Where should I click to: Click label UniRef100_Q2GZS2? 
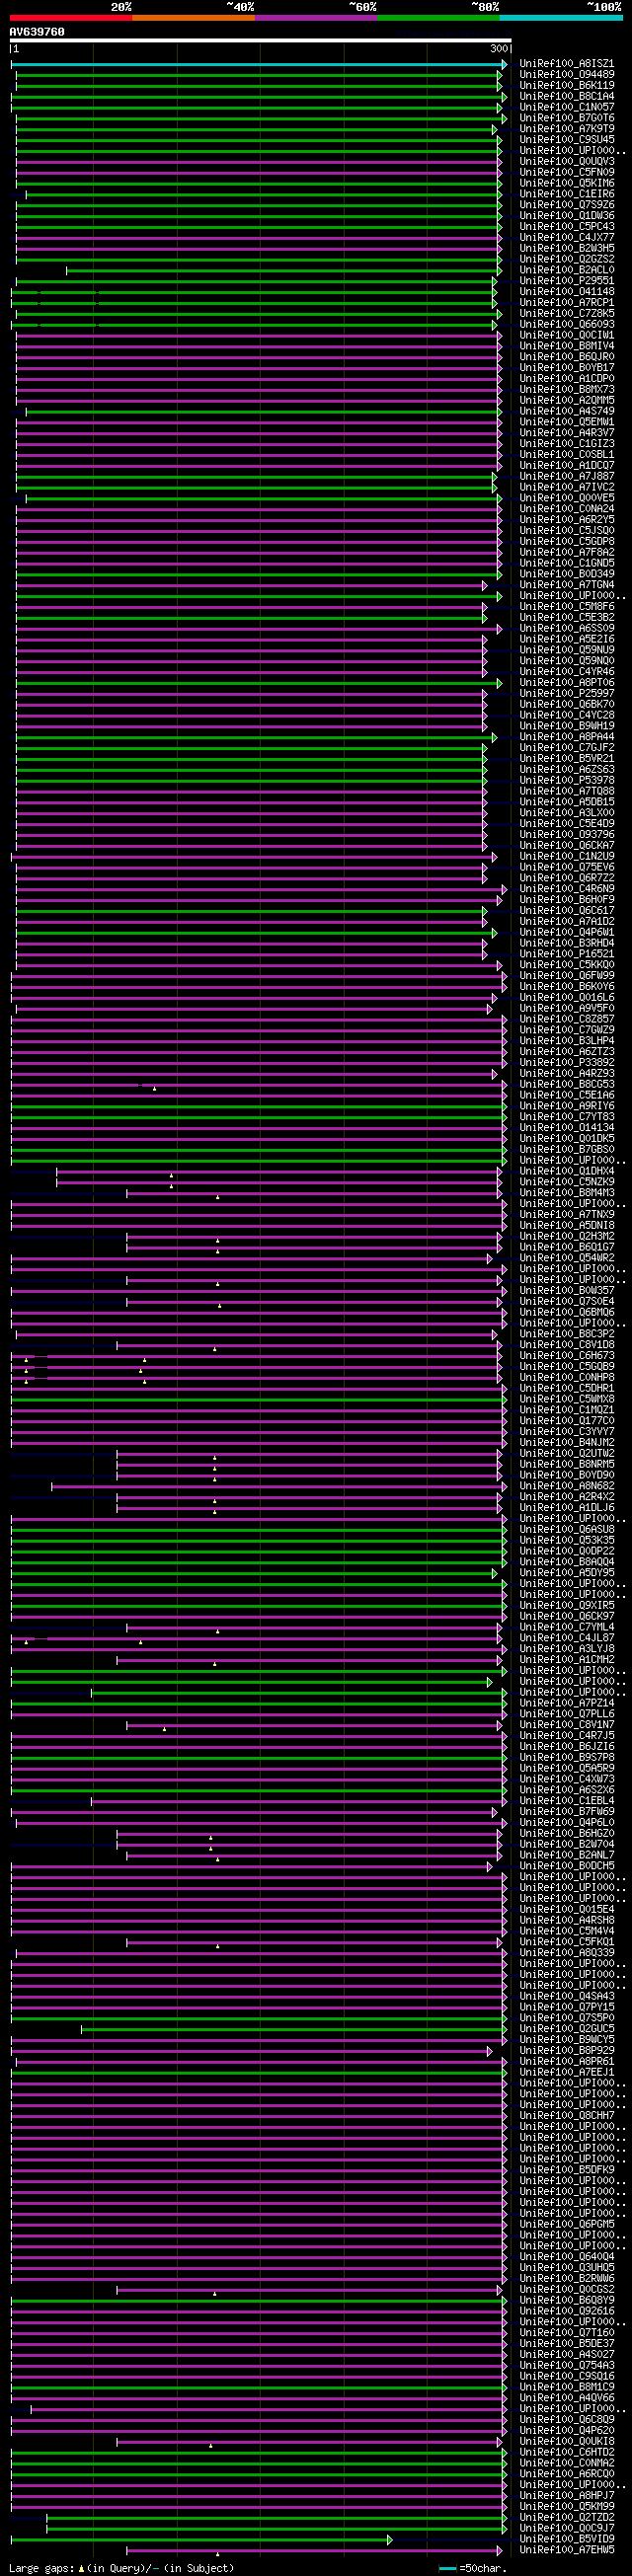[567, 259]
